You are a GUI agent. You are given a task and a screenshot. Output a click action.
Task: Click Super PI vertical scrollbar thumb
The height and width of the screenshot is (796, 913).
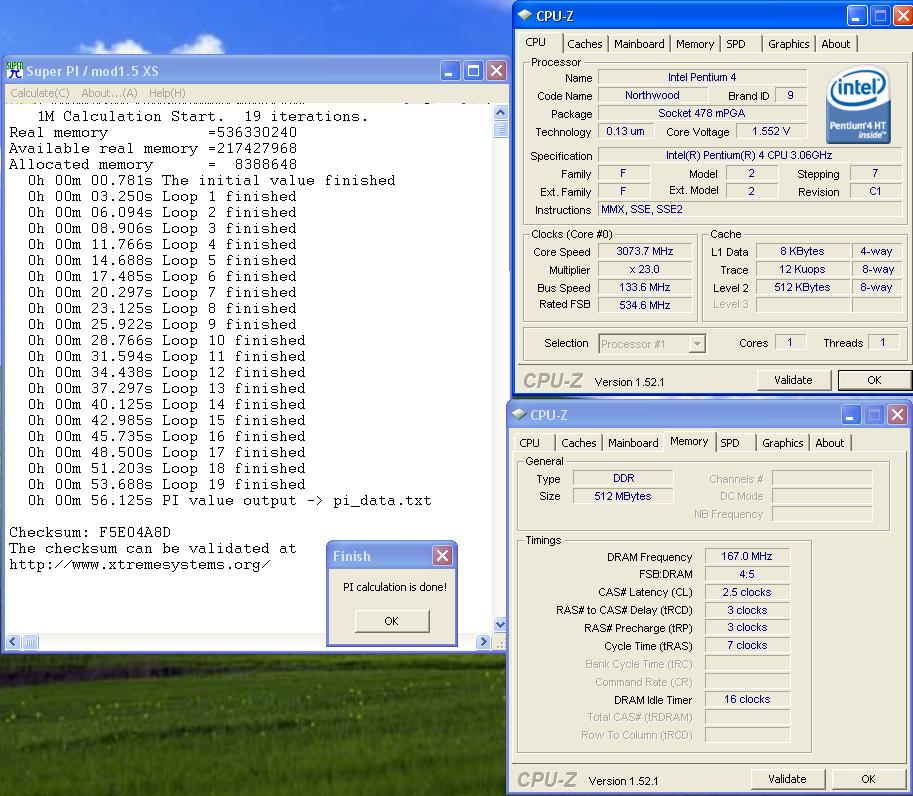[x=500, y=129]
